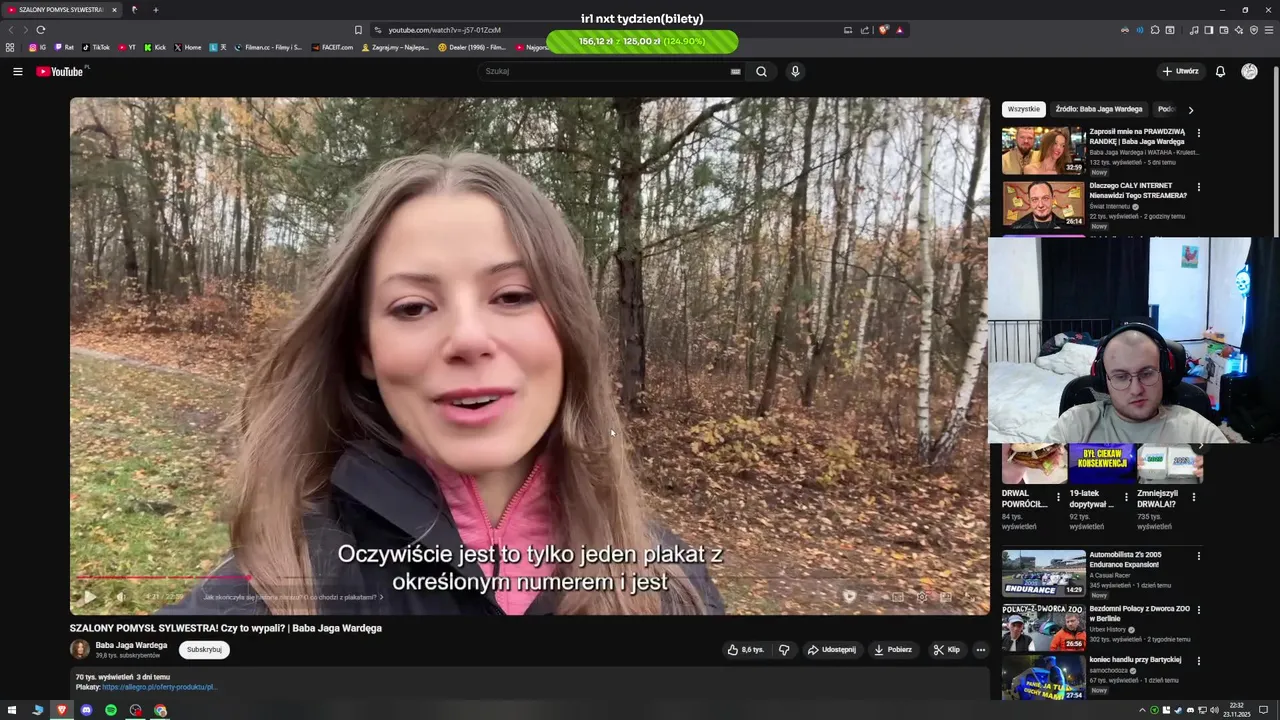Open the TikTok bookmark
This screenshot has height=720, width=1280.
tap(96, 47)
